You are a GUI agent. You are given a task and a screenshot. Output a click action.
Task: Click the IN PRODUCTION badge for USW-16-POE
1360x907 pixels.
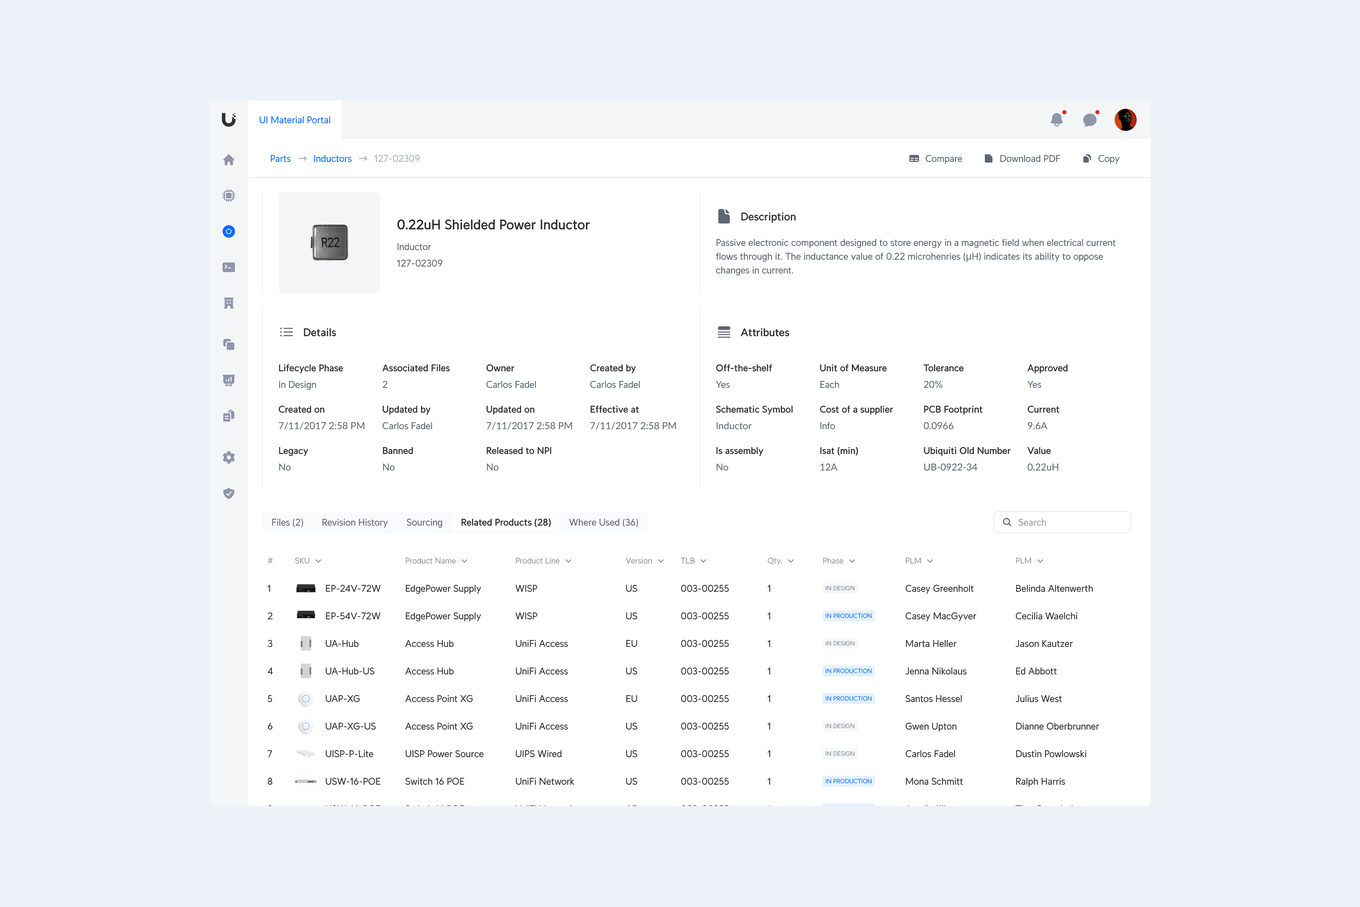pos(848,781)
